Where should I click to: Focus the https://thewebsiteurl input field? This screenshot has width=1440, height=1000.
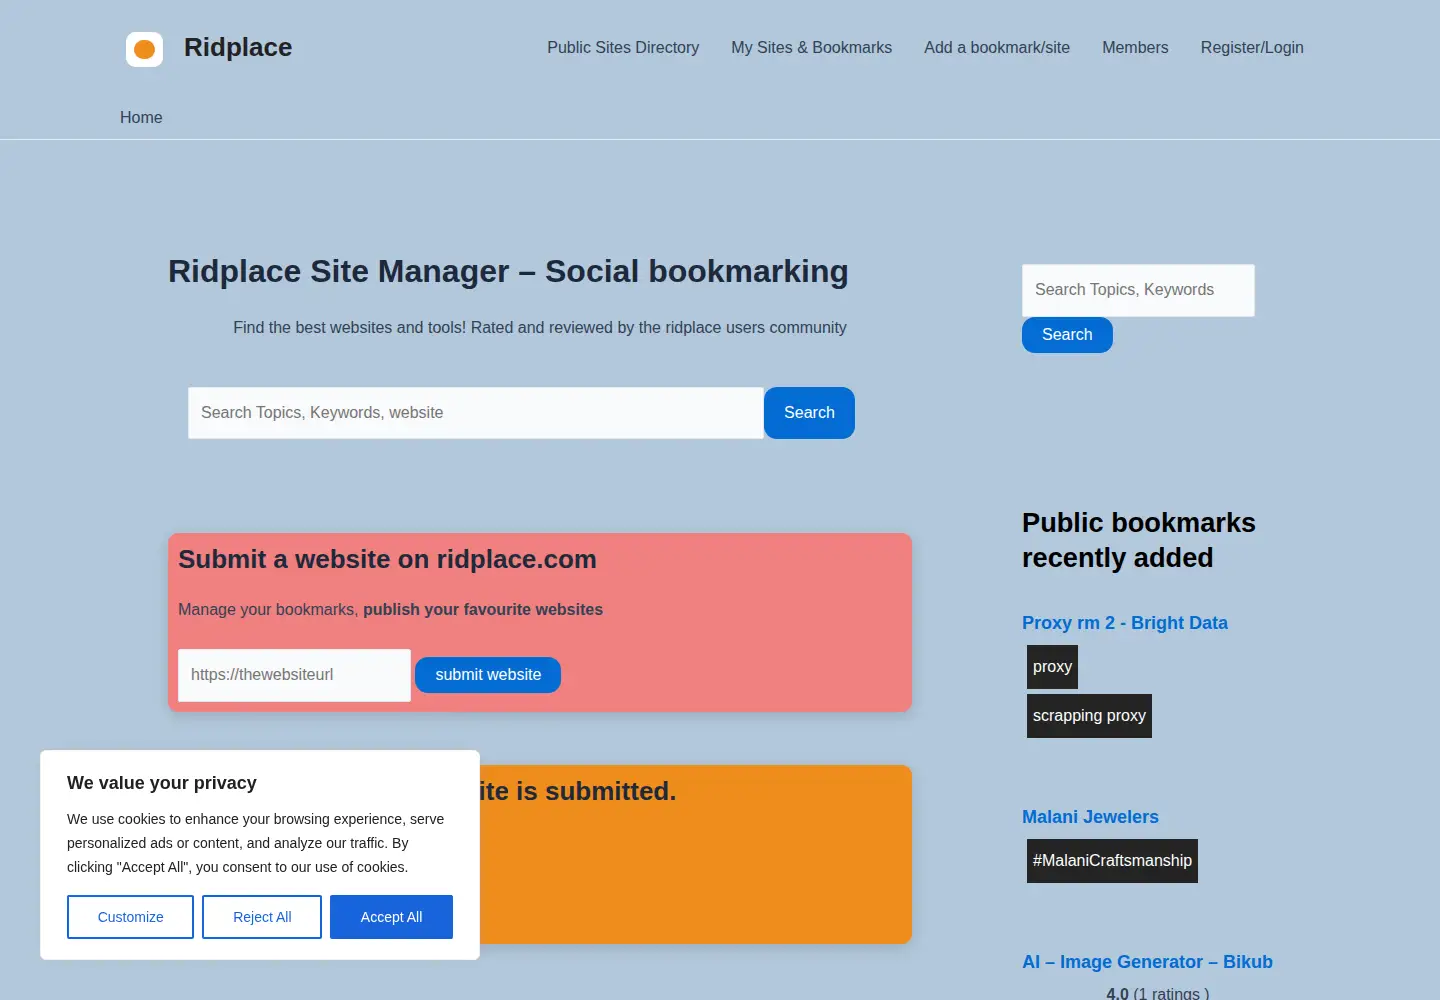[x=294, y=675]
